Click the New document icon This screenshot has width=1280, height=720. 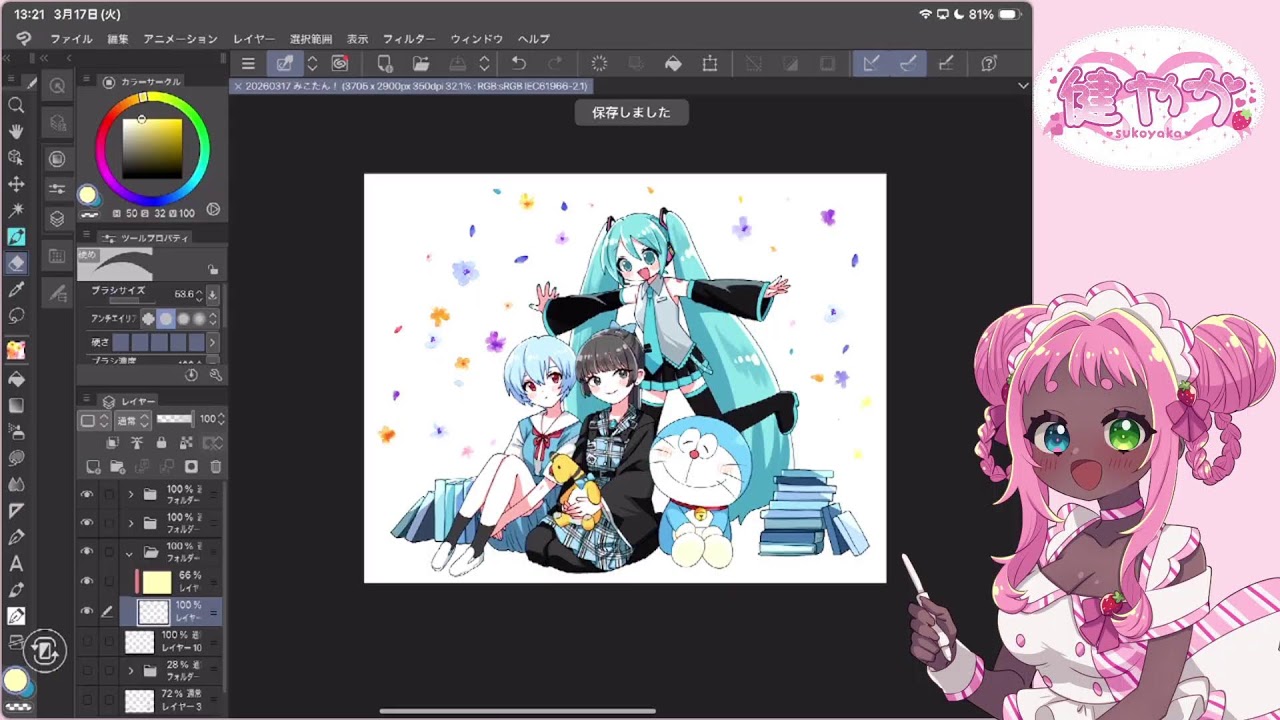point(384,63)
